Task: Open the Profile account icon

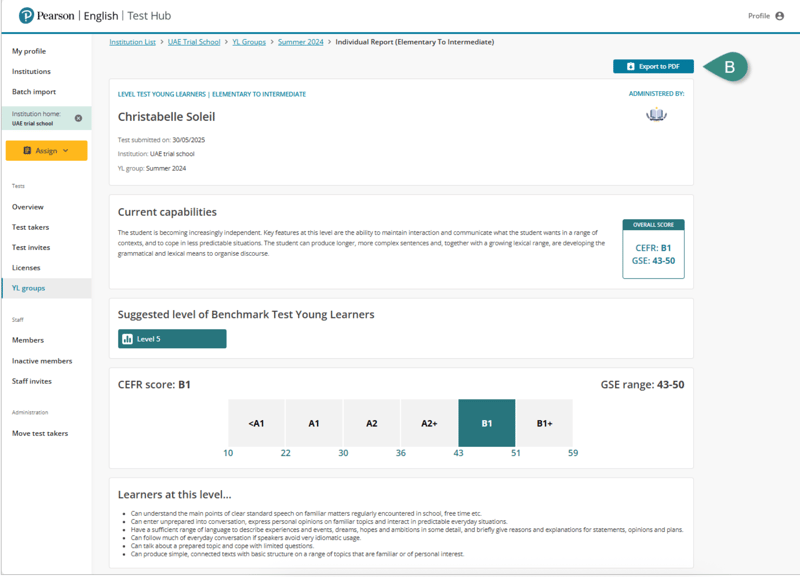Action: 779,16
